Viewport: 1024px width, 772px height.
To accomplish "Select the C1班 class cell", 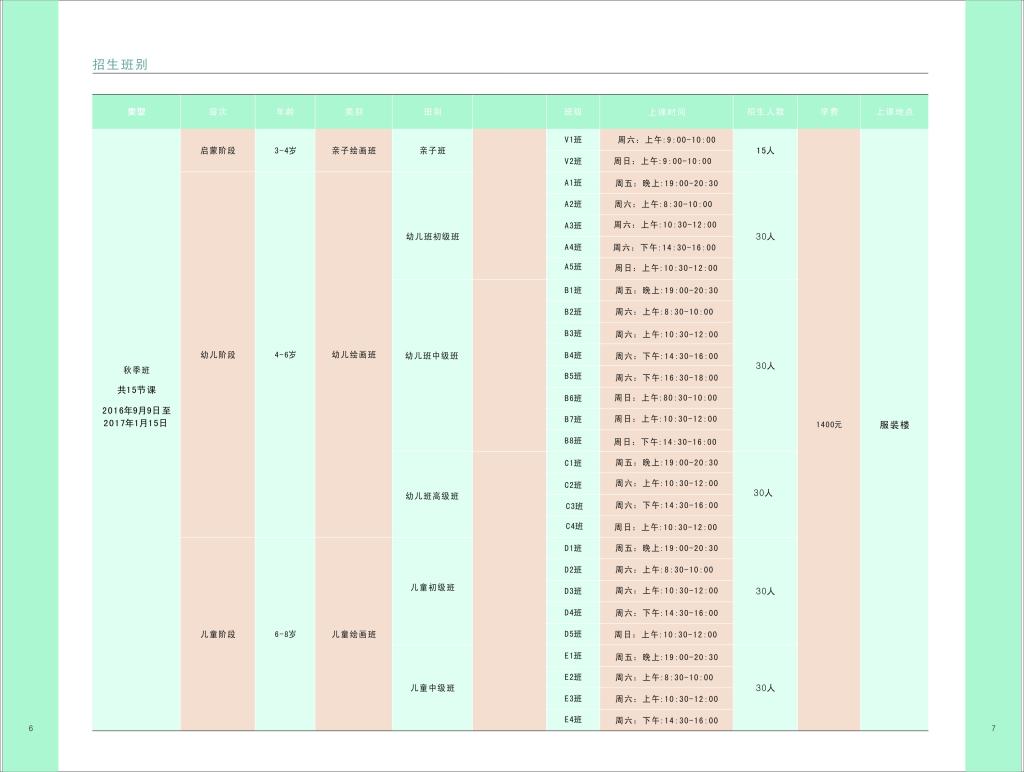I will pos(573,463).
